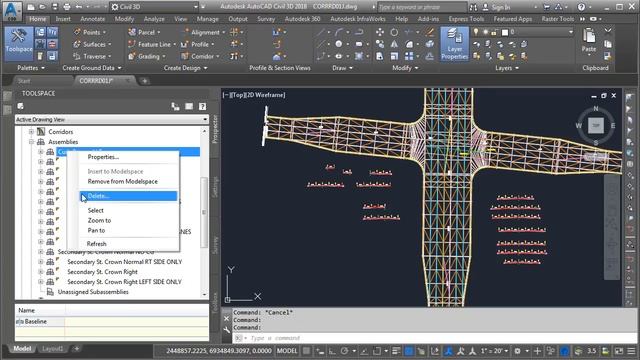This screenshot has height=360, width=640.
Task: Open the Toolspace palette button
Action: pyautogui.click(x=19, y=44)
